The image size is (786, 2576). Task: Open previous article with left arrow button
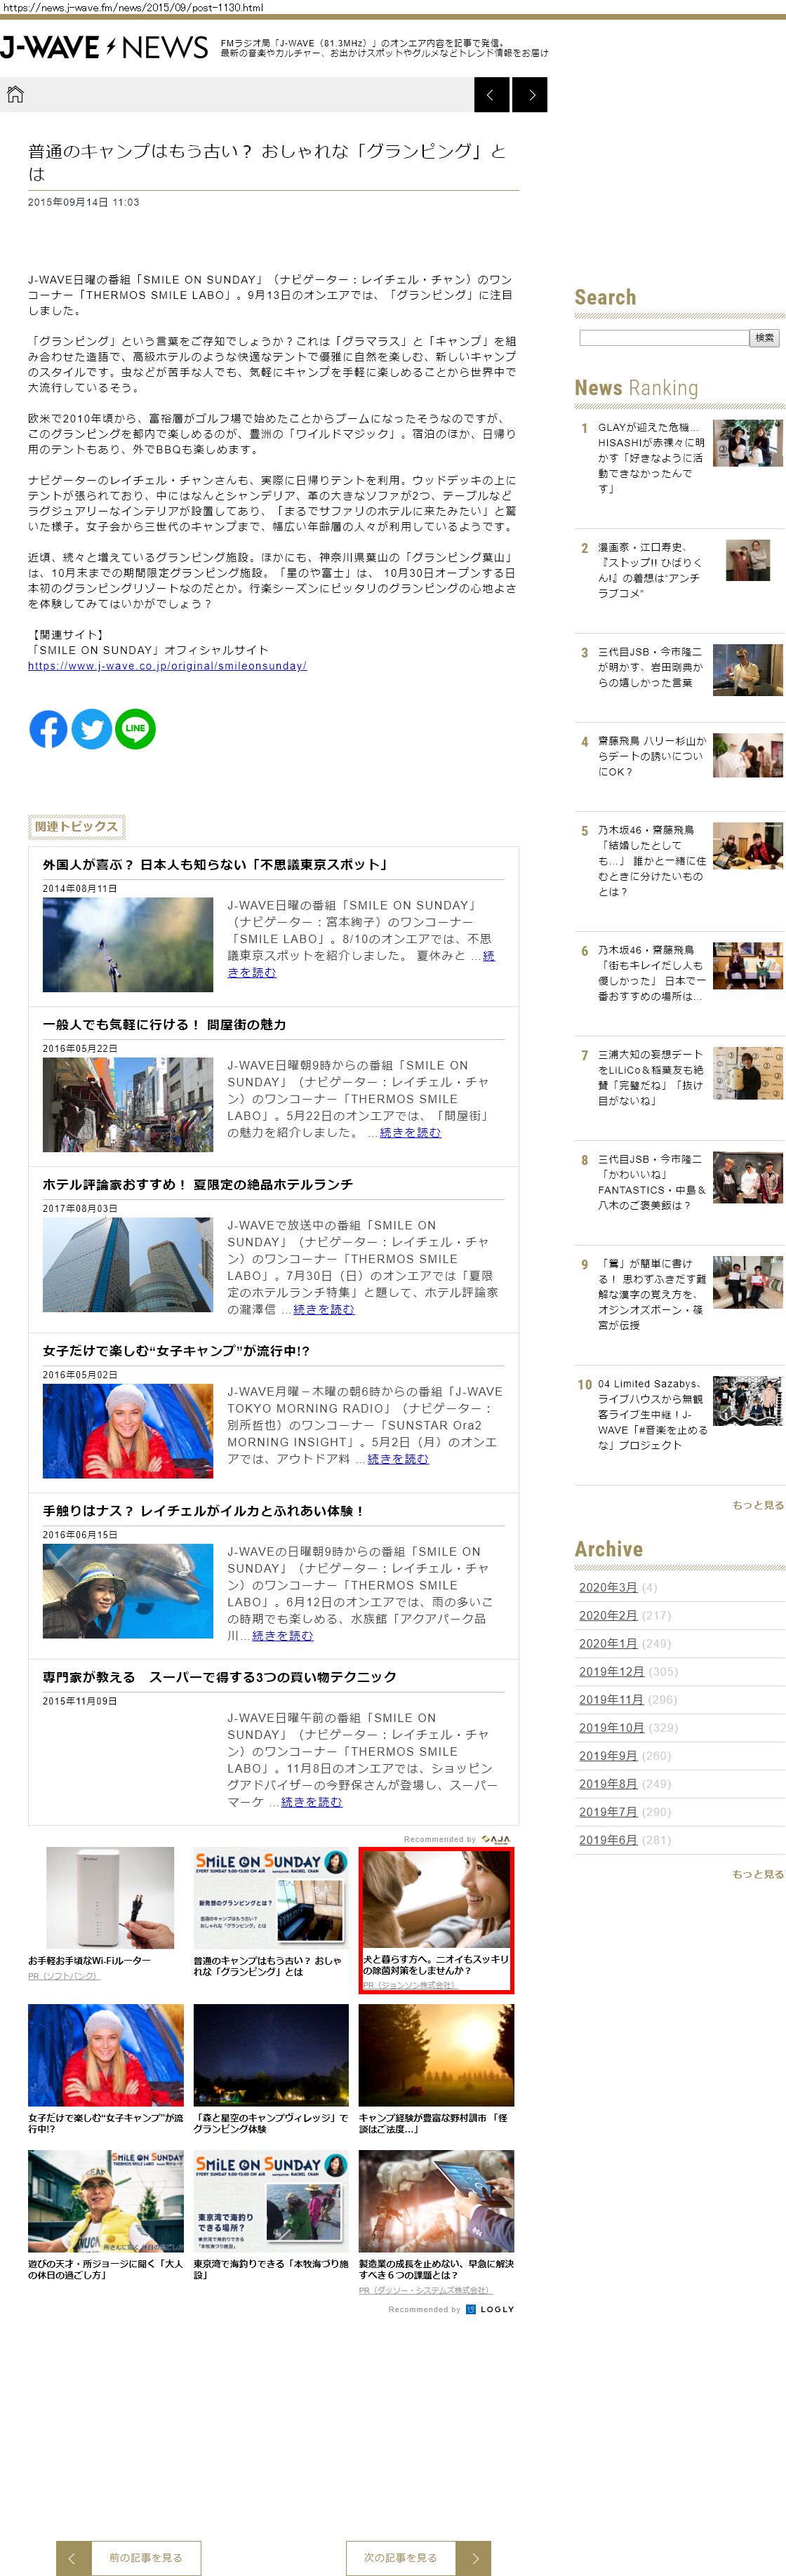click(491, 95)
